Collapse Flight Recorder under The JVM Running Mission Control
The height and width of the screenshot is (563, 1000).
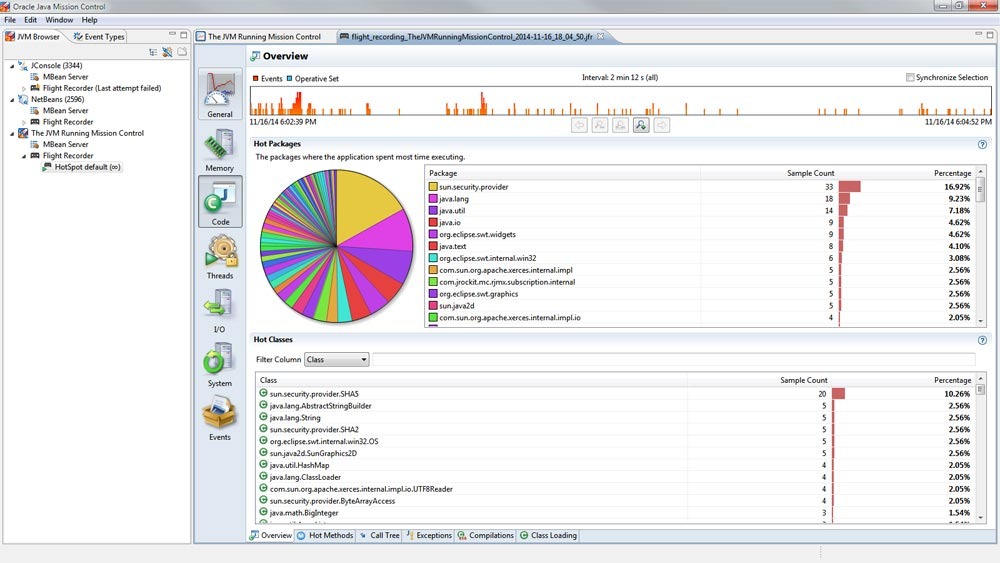point(24,156)
